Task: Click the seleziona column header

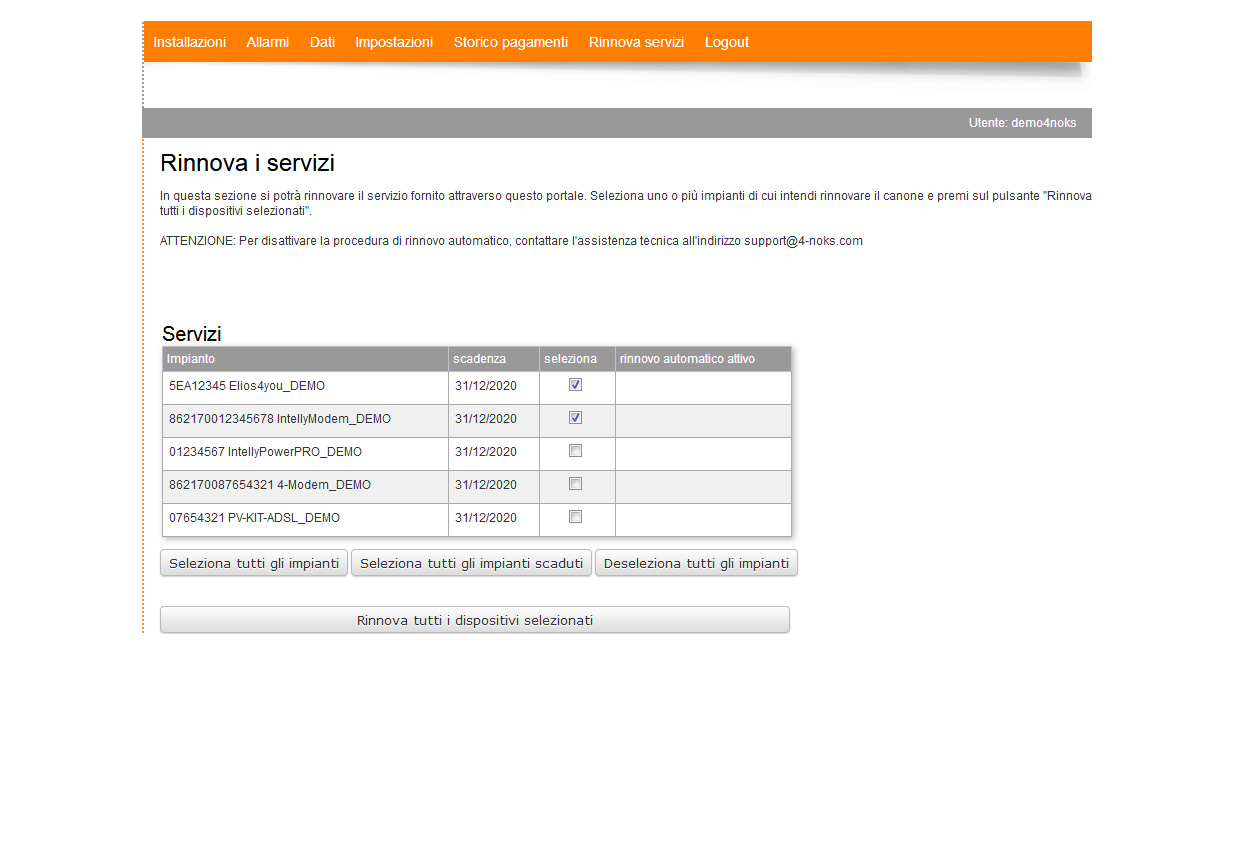Action: pos(577,359)
